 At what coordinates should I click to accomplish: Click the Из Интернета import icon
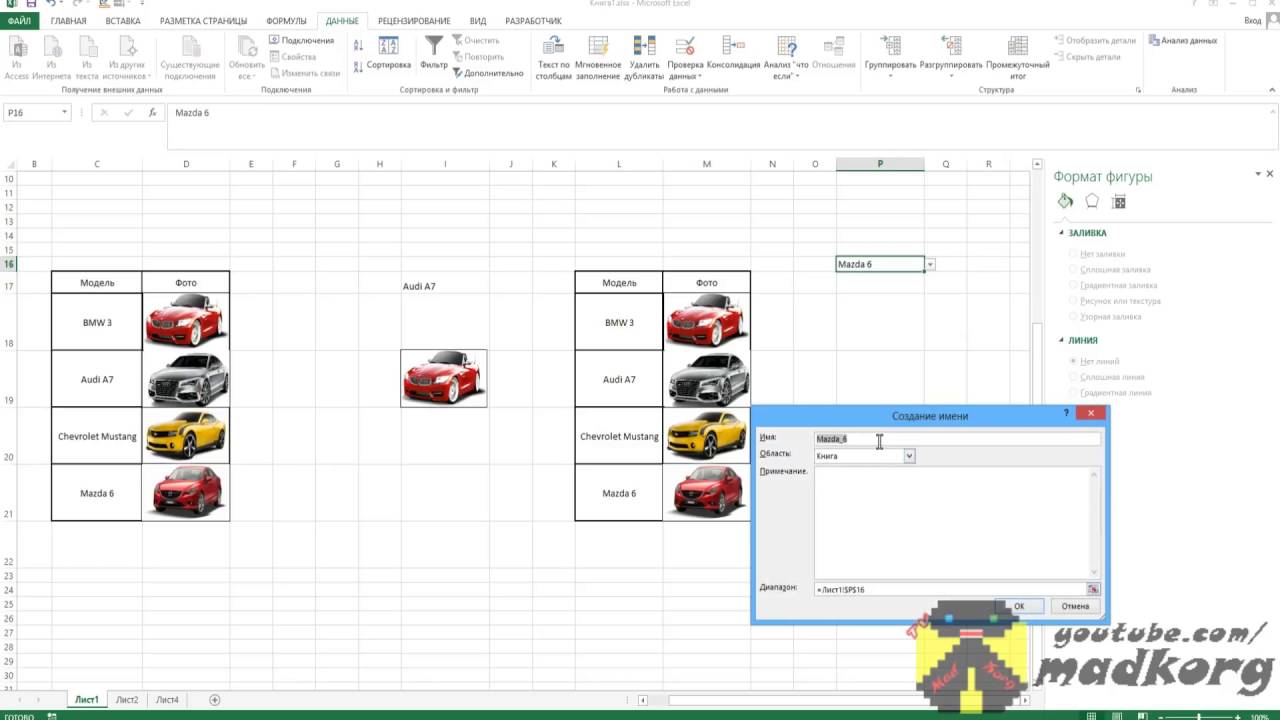pyautogui.click(x=51, y=58)
